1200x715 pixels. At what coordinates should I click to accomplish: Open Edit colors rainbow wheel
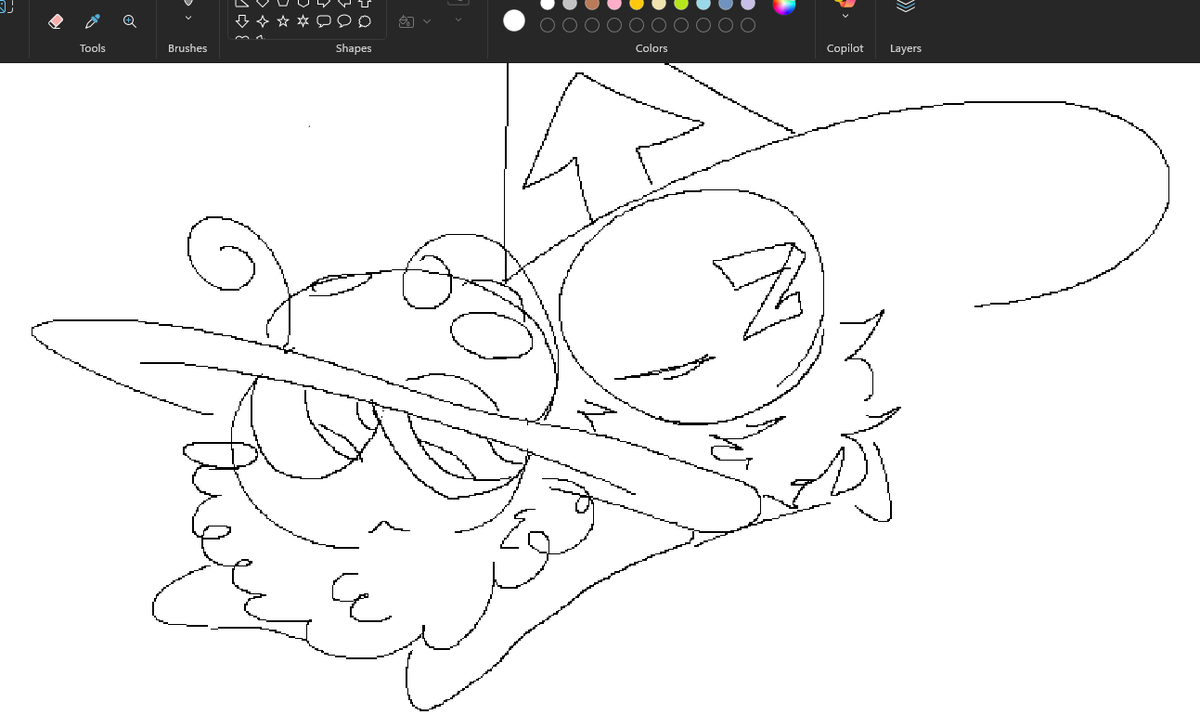[785, 5]
